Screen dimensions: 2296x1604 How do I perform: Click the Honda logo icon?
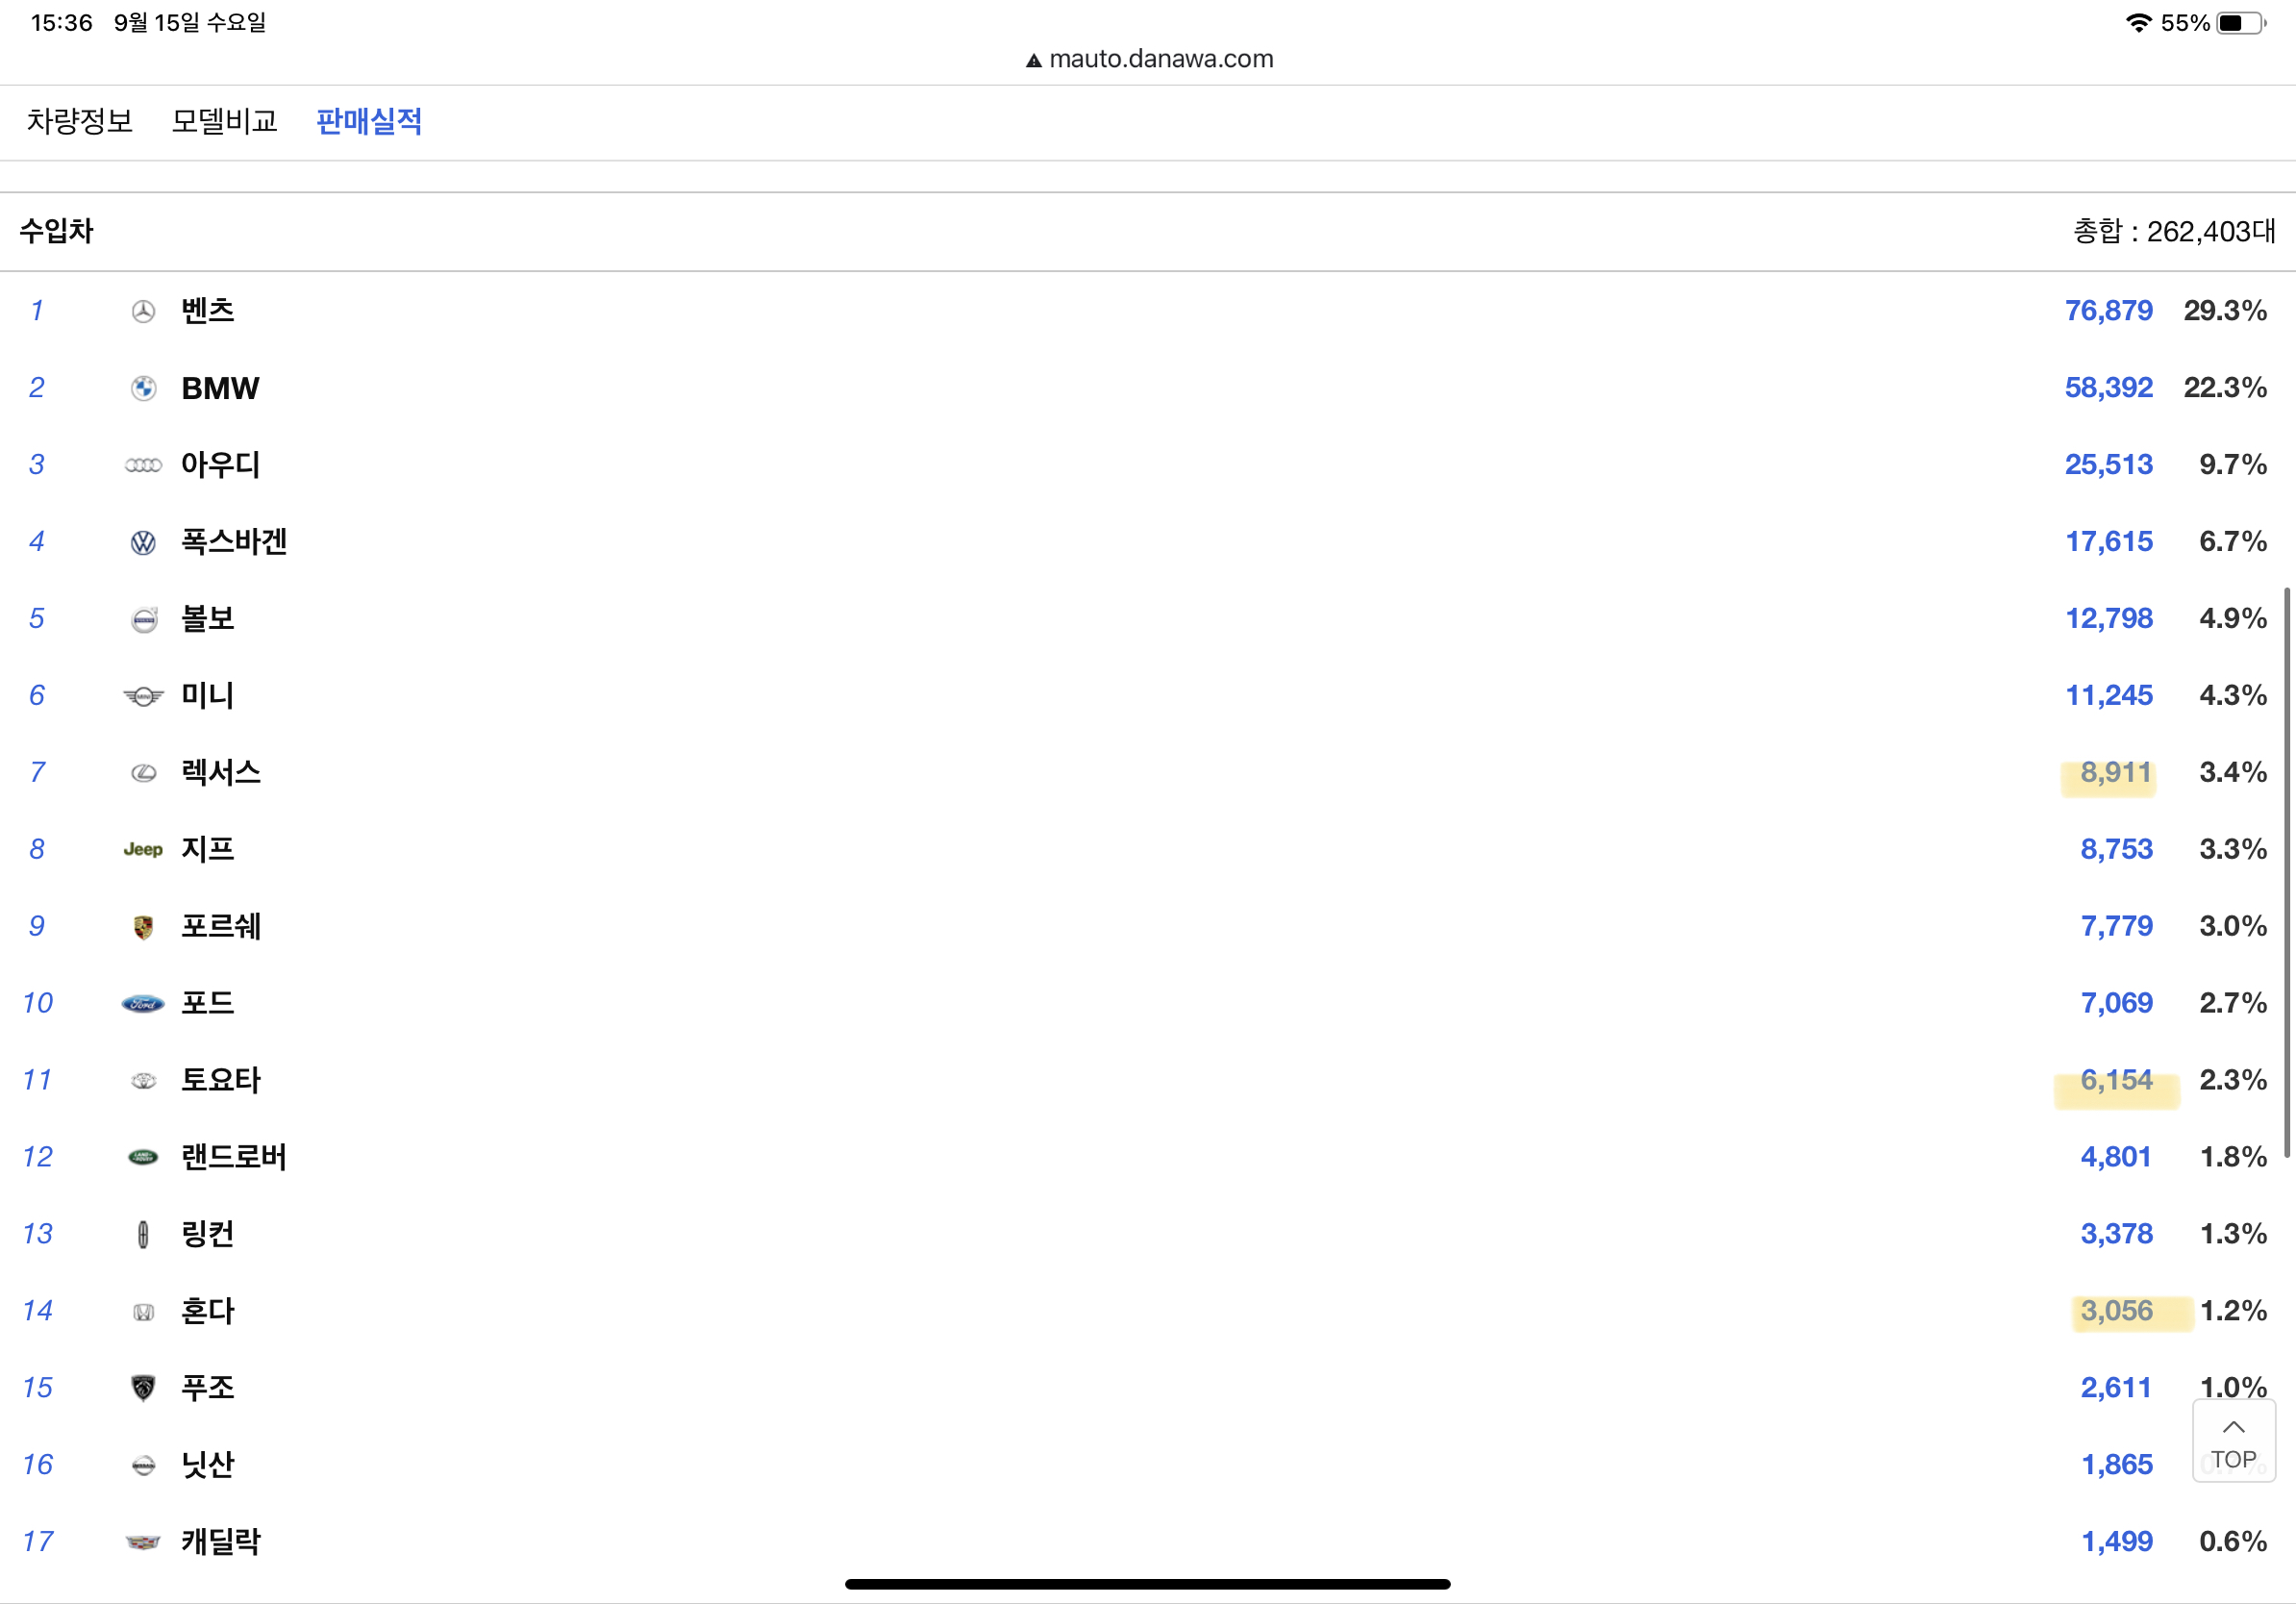click(143, 1311)
